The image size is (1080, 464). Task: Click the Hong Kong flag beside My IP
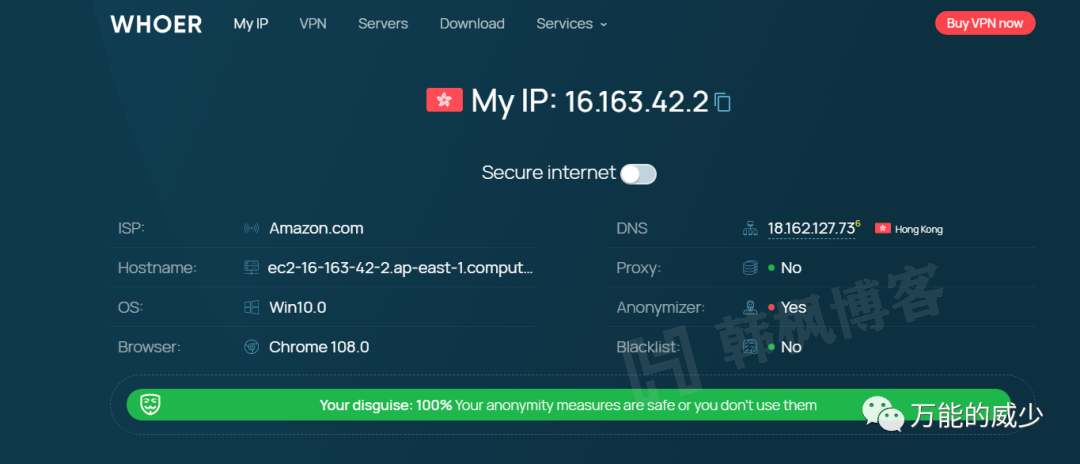444,100
